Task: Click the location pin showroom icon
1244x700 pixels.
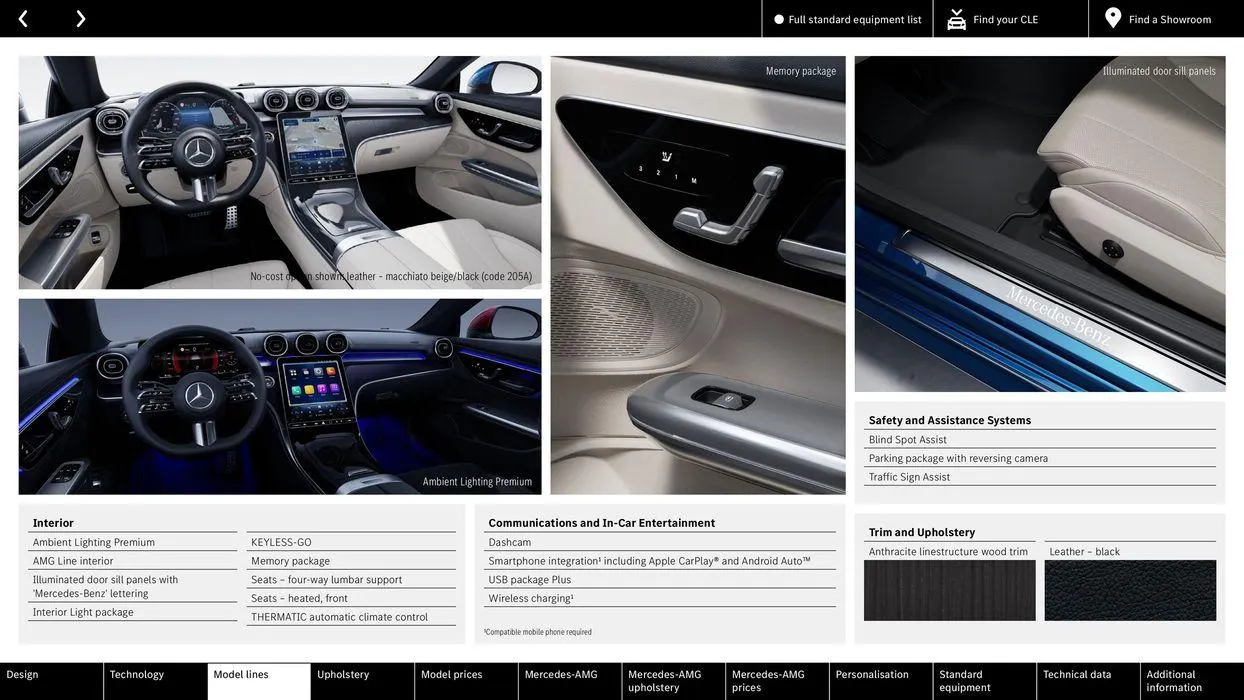Action: (x=1113, y=18)
